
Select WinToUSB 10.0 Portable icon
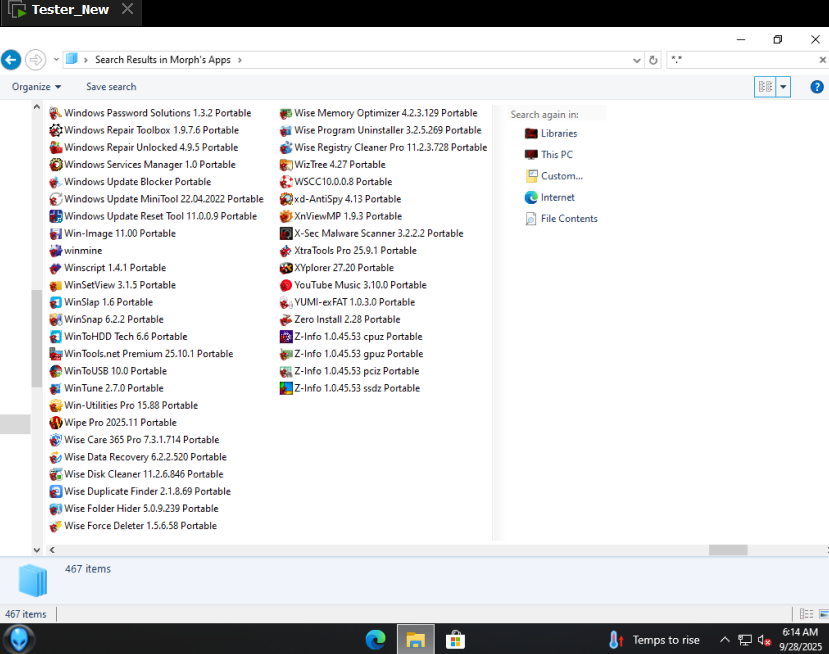coord(56,371)
